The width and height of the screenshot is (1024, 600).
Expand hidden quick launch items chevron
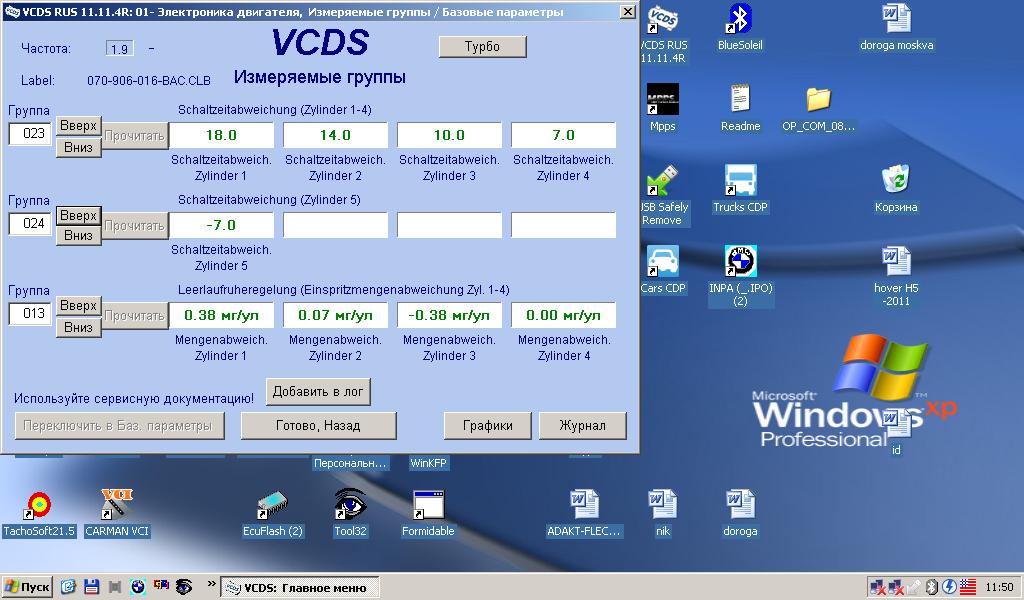point(212,584)
